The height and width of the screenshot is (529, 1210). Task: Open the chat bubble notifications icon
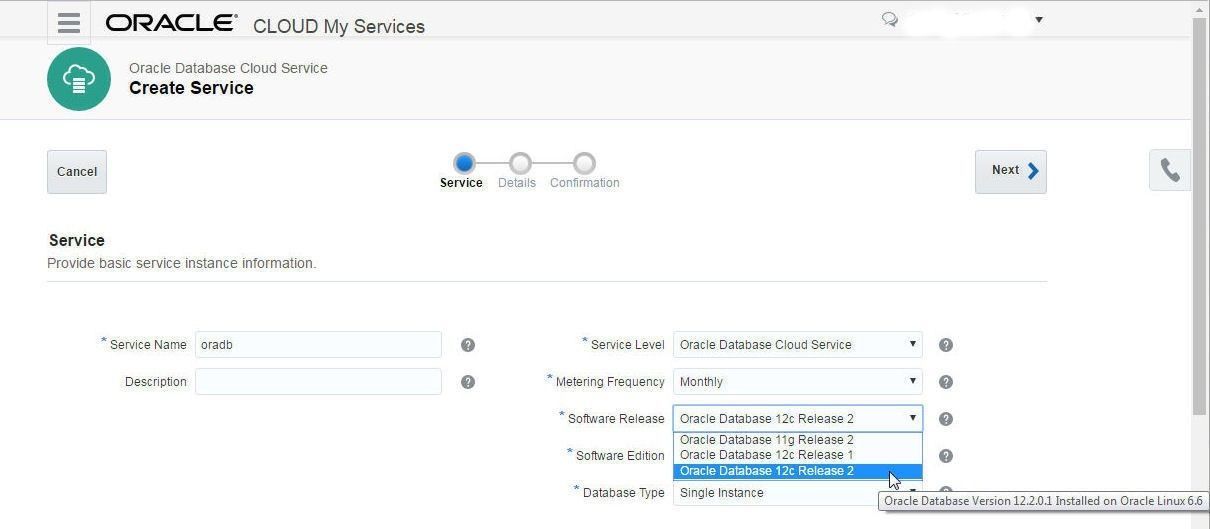[x=889, y=19]
